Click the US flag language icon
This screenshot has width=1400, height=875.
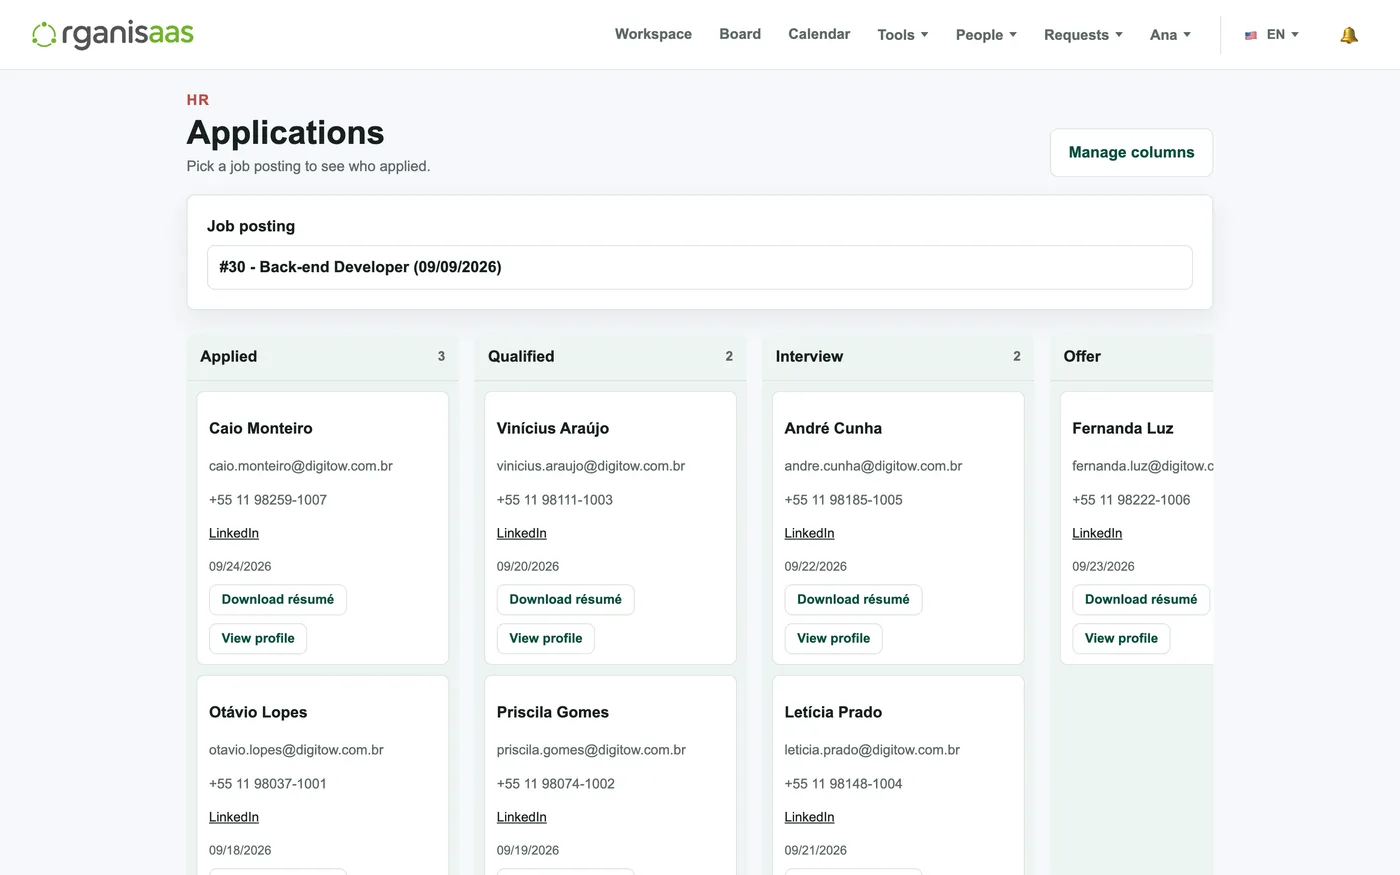click(x=1251, y=35)
